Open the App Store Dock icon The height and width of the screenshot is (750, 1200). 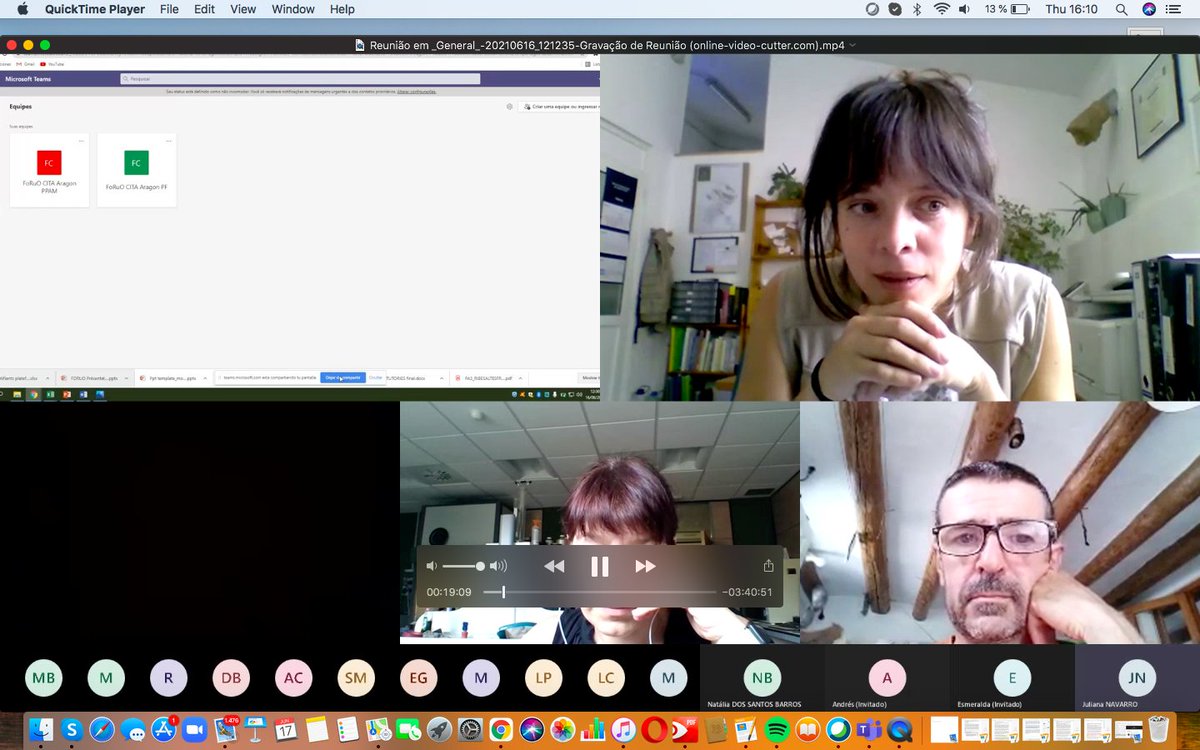click(x=163, y=730)
